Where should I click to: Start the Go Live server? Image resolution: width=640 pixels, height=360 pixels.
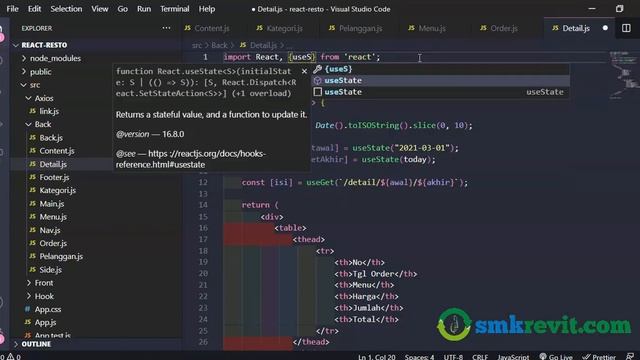556,357
